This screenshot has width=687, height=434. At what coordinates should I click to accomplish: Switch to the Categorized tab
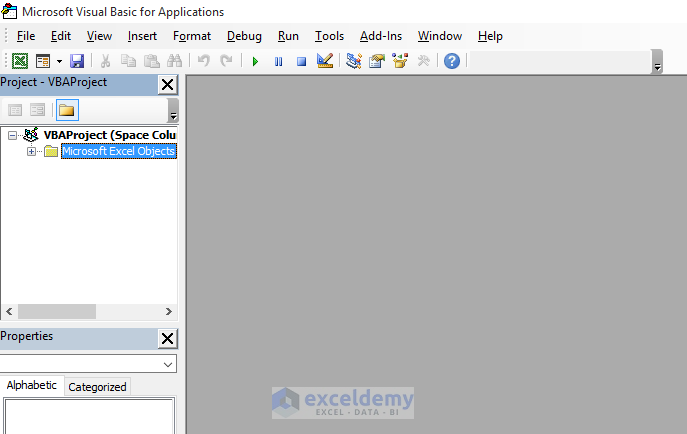[97, 387]
